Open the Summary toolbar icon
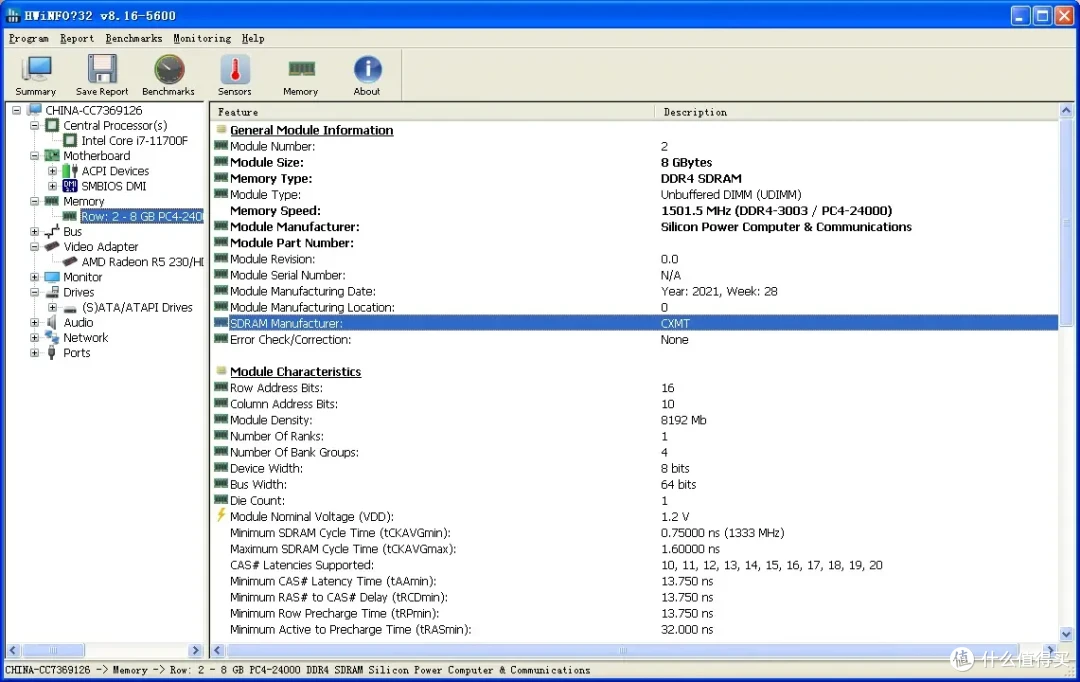1080x682 pixels. pos(36,69)
